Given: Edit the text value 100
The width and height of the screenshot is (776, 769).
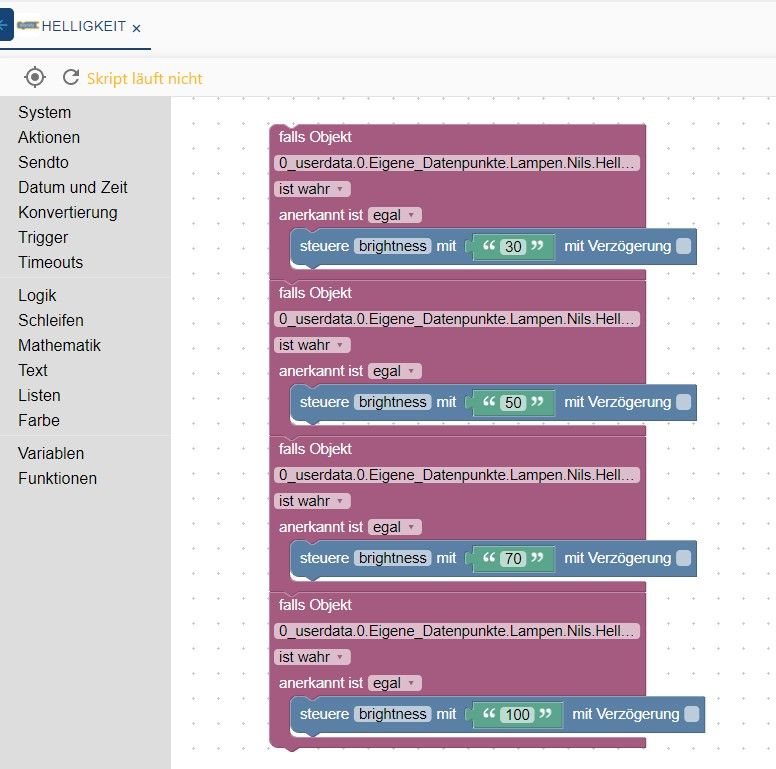Looking at the screenshot, I should click(x=517, y=714).
